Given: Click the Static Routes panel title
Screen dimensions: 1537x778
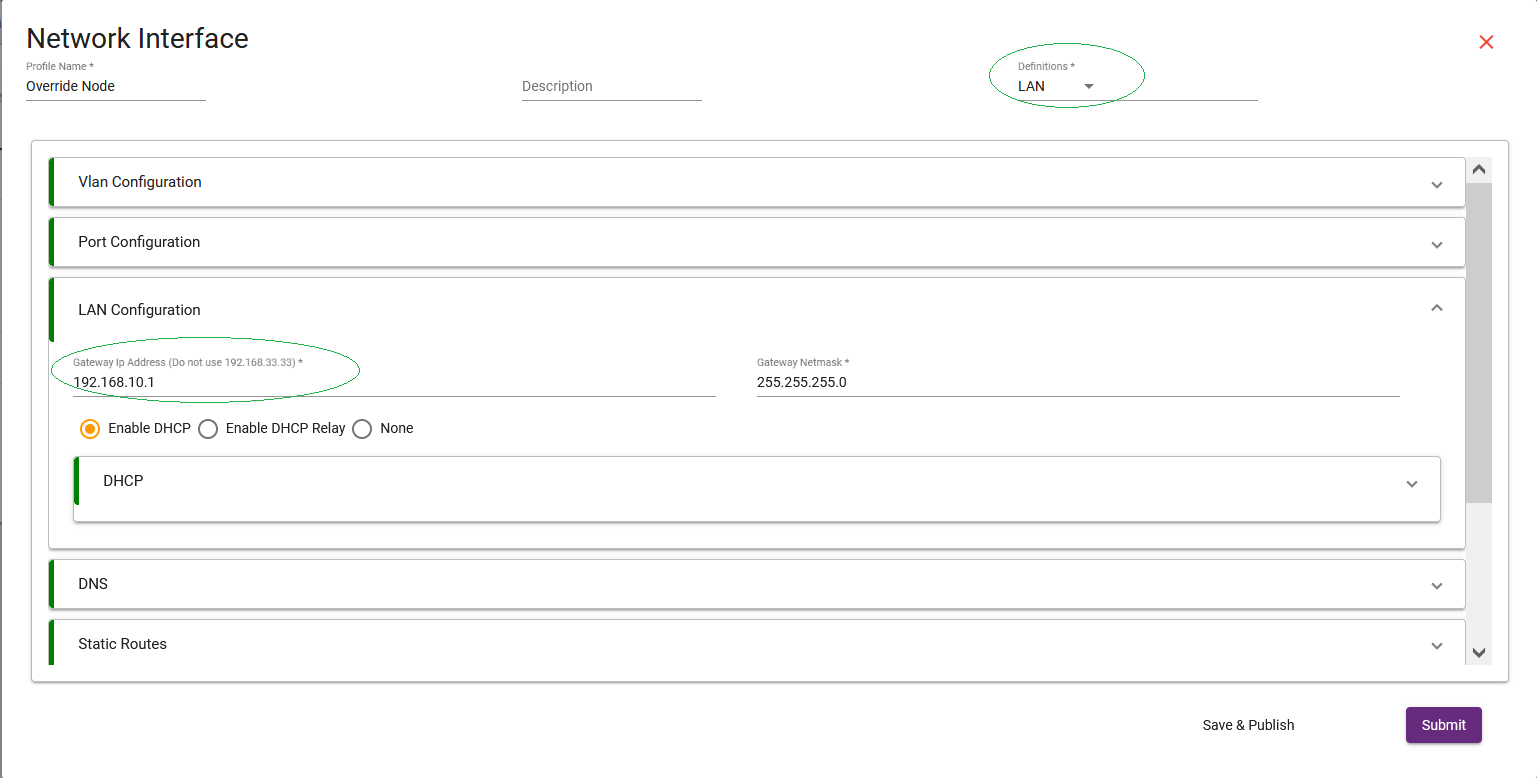Looking at the screenshot, I should 122,644.
